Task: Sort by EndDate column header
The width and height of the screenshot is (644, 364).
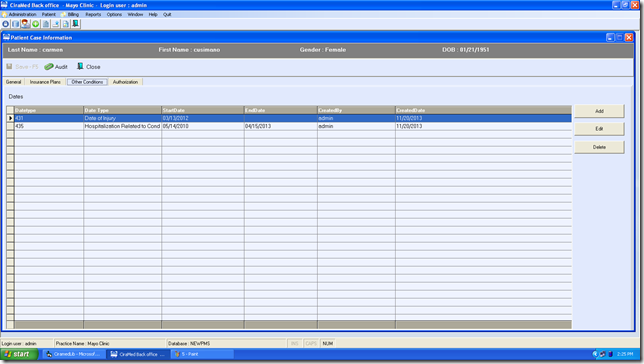Action: pyautogui.click(x=281, y=110)
